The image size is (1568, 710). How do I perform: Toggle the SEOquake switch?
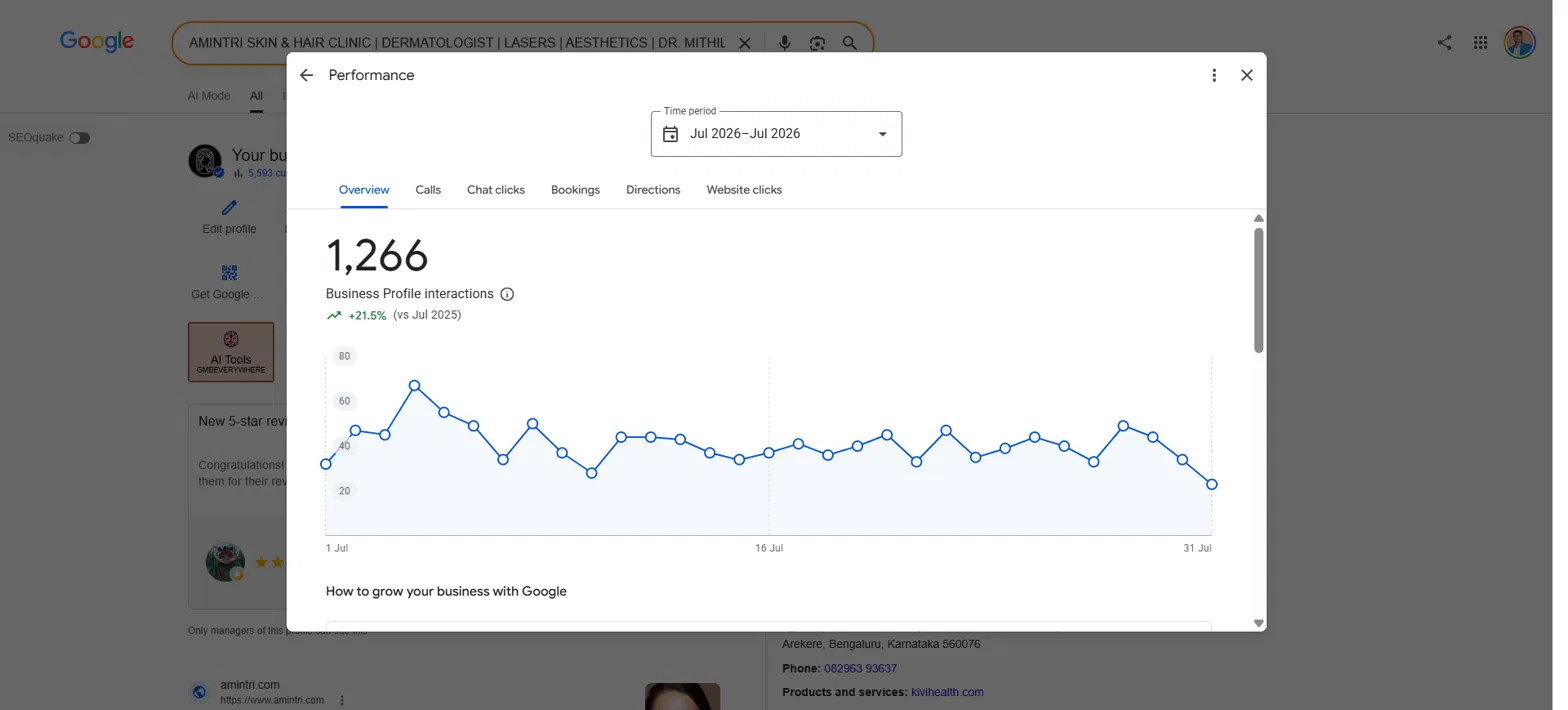(79, 138)
